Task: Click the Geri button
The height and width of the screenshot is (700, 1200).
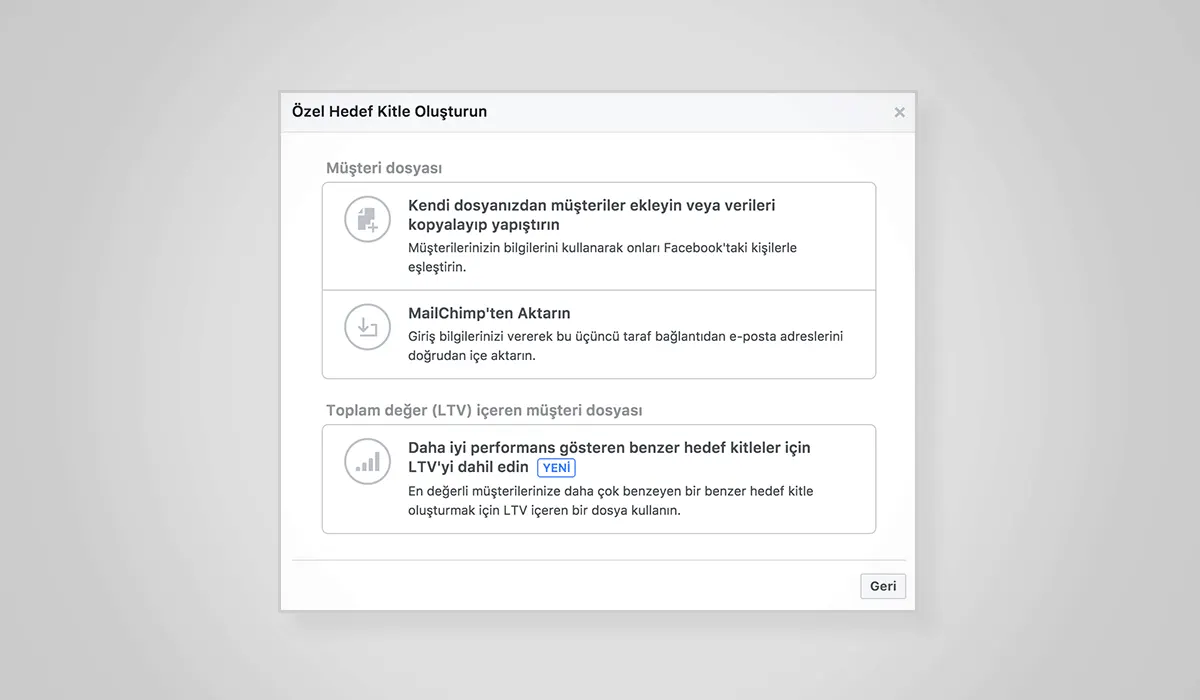Action: [883, 586]
